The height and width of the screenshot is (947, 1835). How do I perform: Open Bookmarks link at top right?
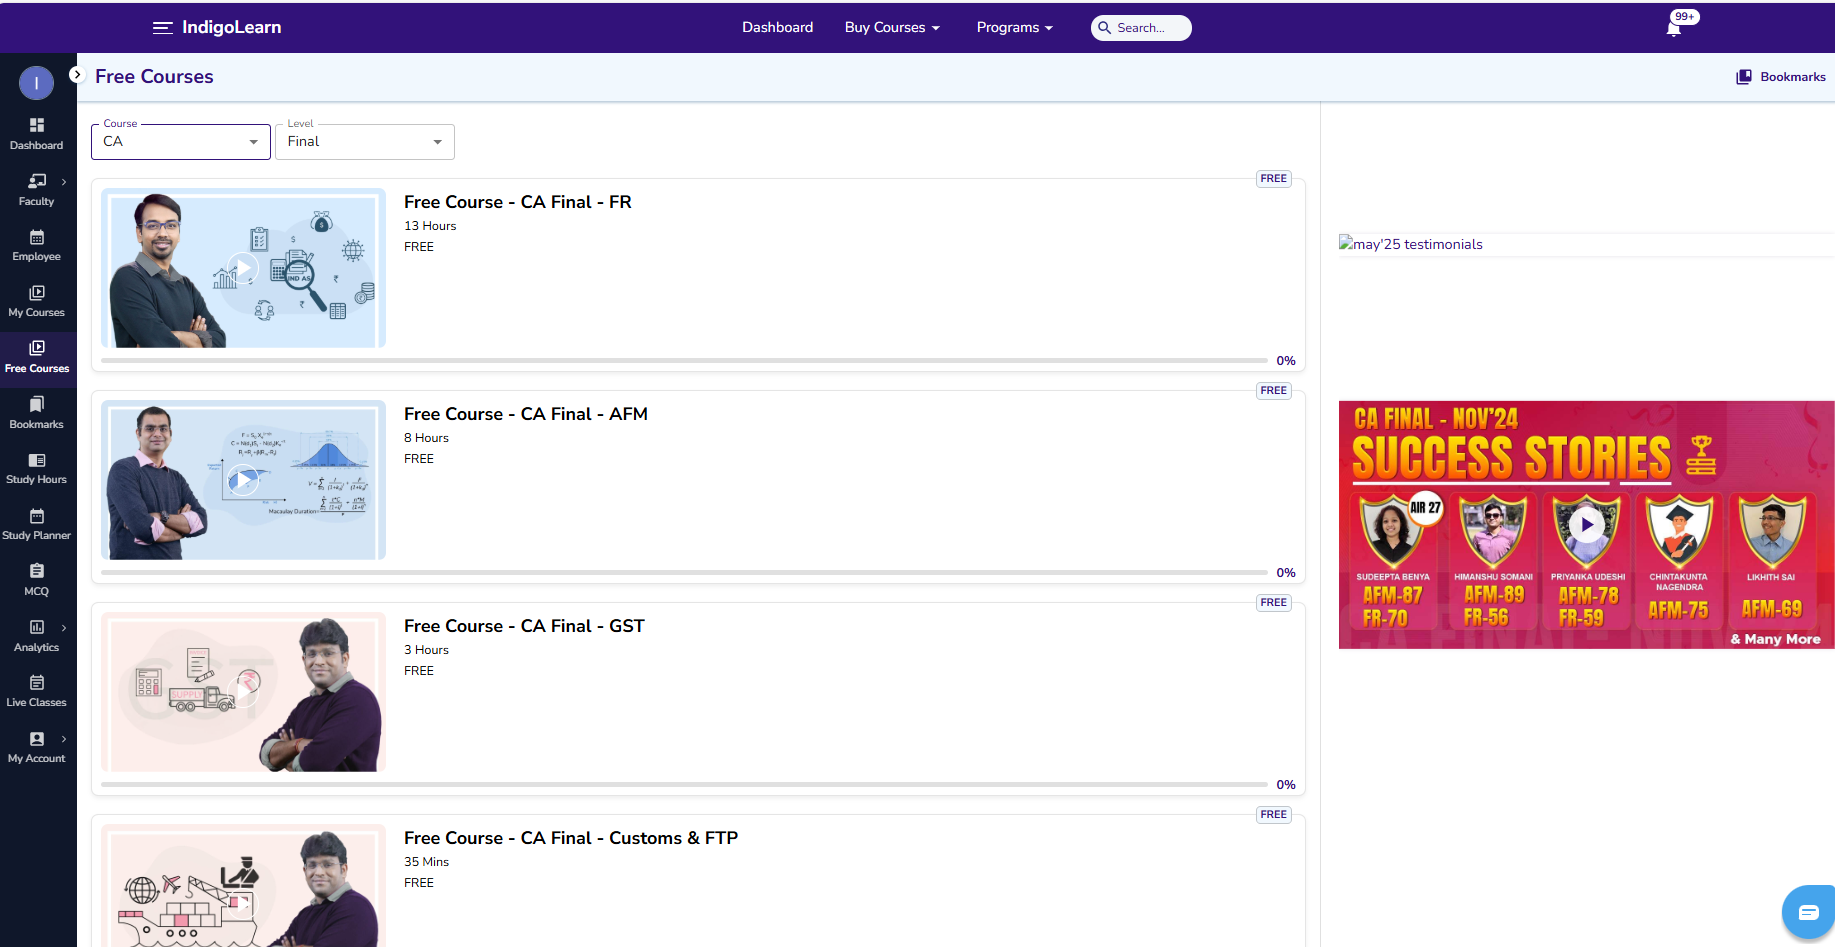pyautogui.click(x=1781, y=77)
